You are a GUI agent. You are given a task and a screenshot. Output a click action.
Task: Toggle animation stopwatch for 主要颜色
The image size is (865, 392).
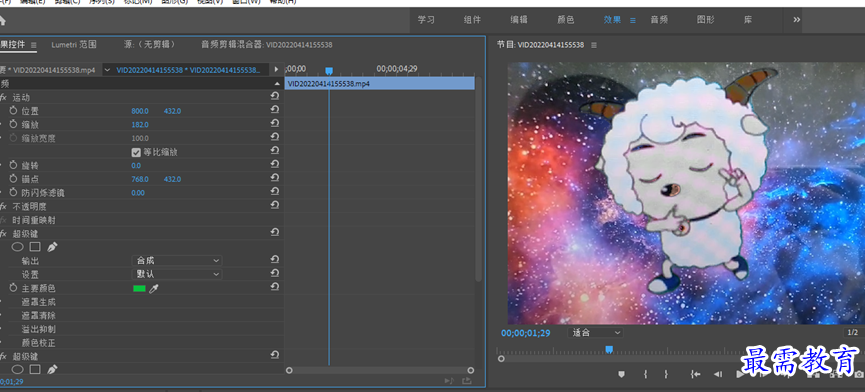point(14,288)
